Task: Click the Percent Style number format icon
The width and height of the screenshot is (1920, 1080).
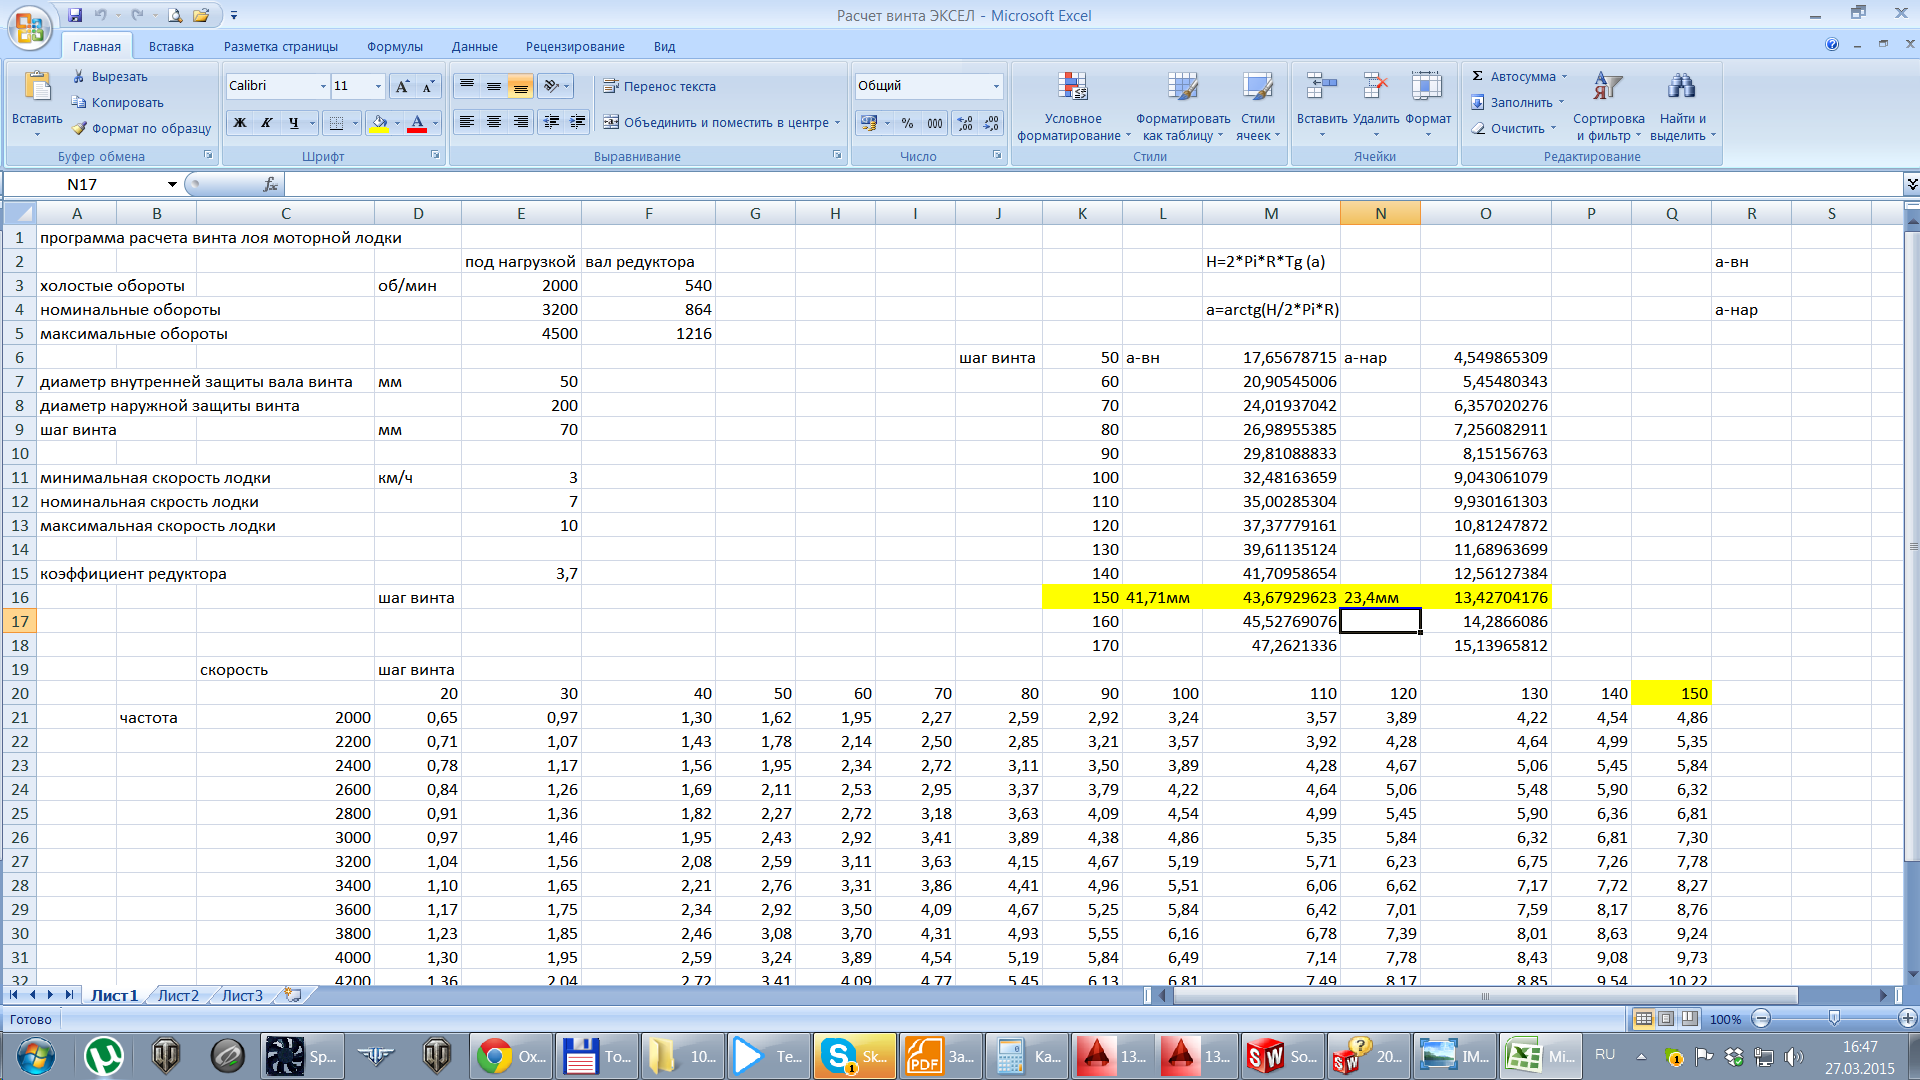Action: (907, 122)
